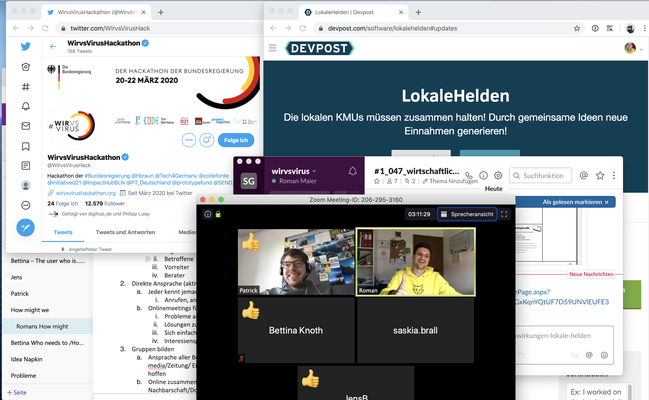
Task: Click the compose tweet round button
Action: tap(25, 227)
